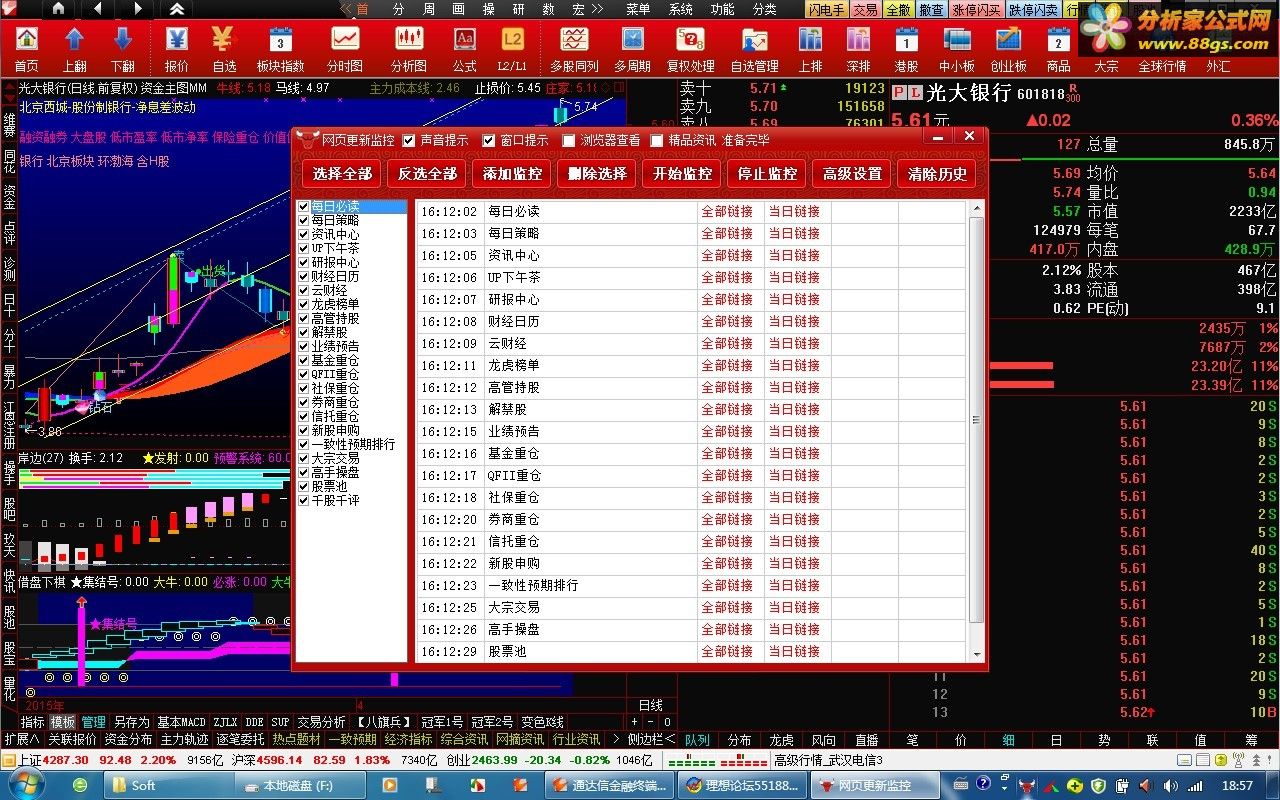Open the 分时图 intraday chart icon
1280x800 pixels.
point(345,40)
